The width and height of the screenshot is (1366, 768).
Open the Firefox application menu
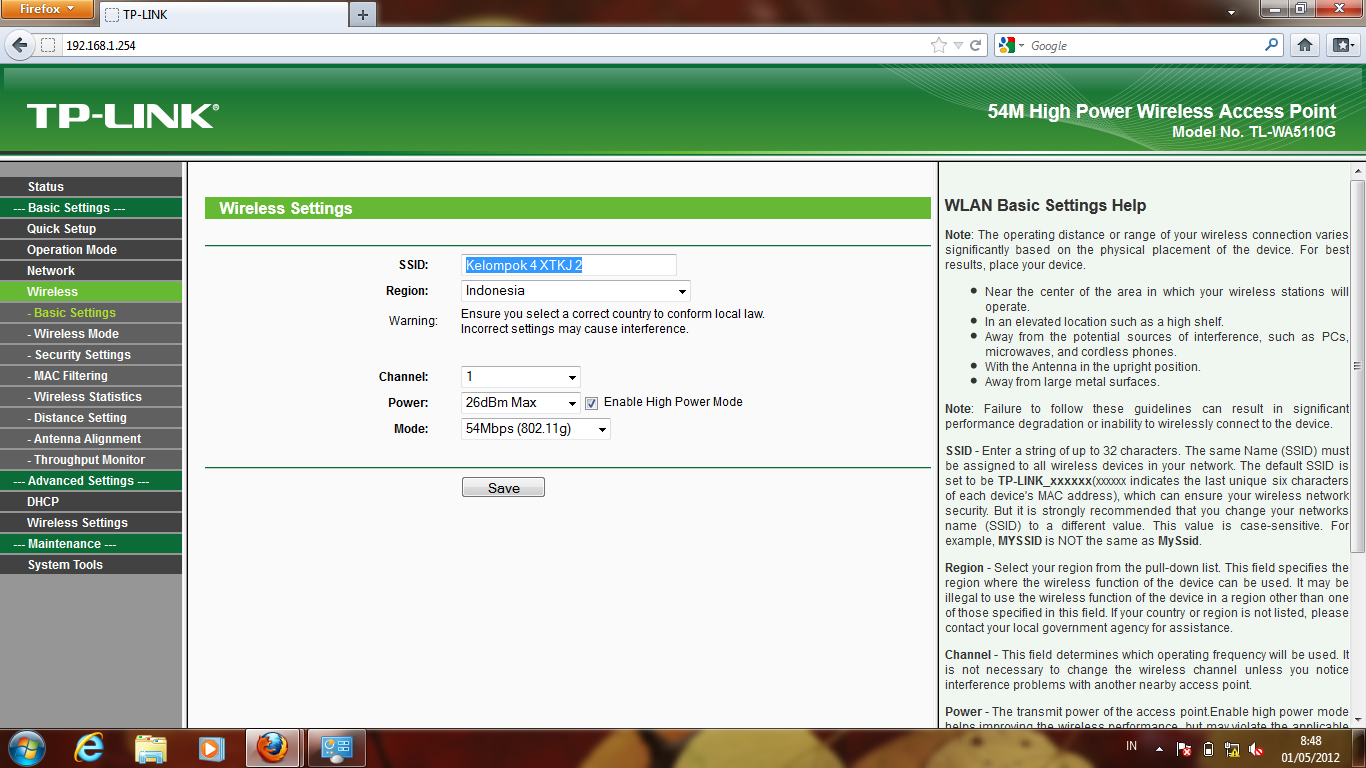[48, 9]
